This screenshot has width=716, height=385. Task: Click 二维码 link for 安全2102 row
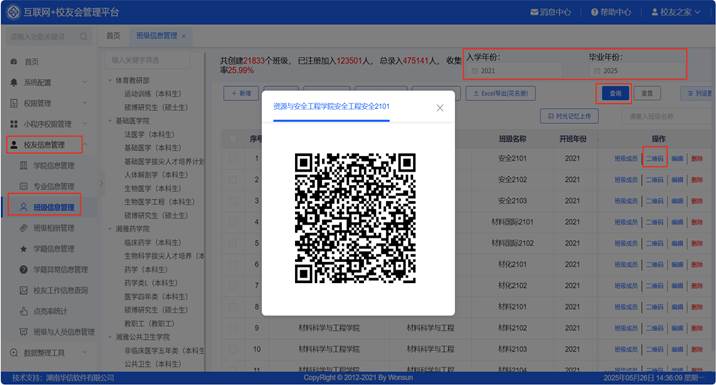[x=654, y=179]
